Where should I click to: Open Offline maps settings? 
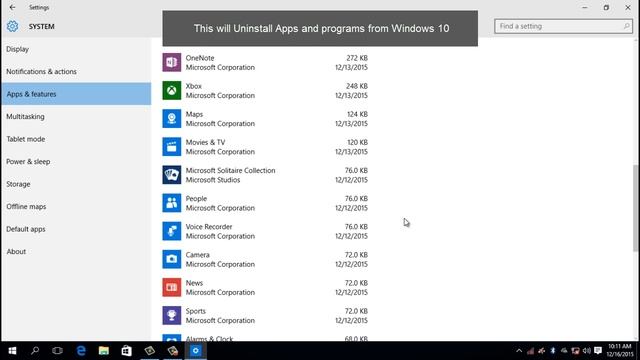(76, 207)
